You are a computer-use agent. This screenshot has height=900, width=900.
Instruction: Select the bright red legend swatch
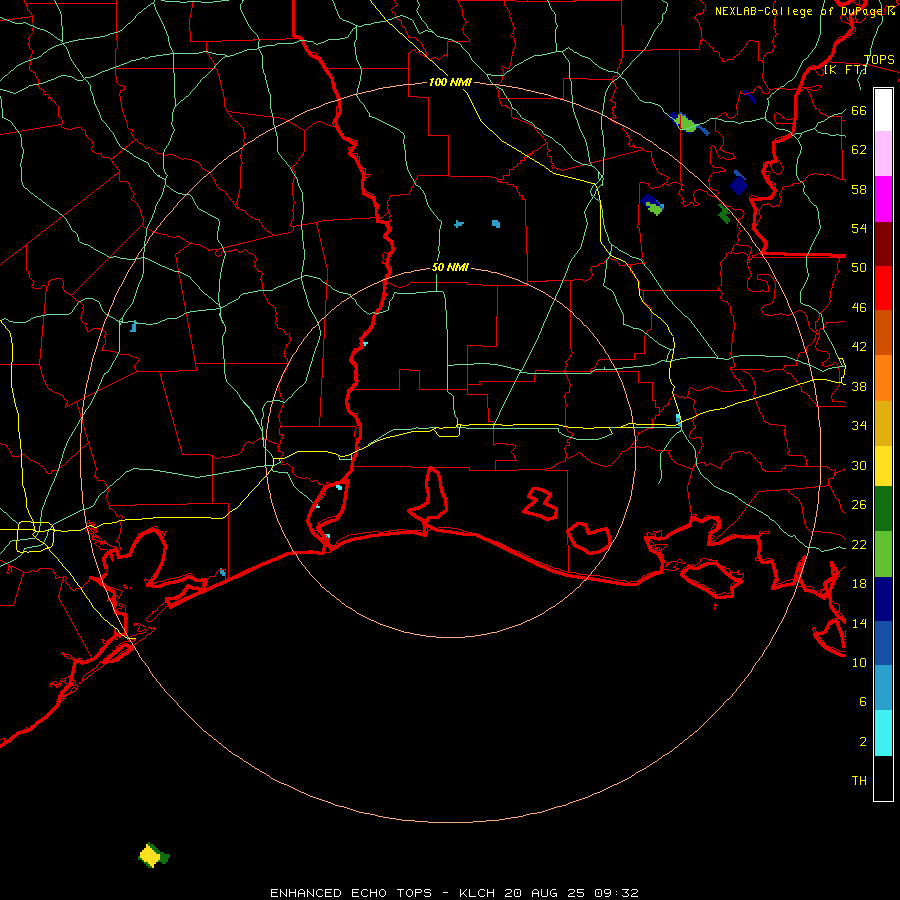tap(883, 288)
